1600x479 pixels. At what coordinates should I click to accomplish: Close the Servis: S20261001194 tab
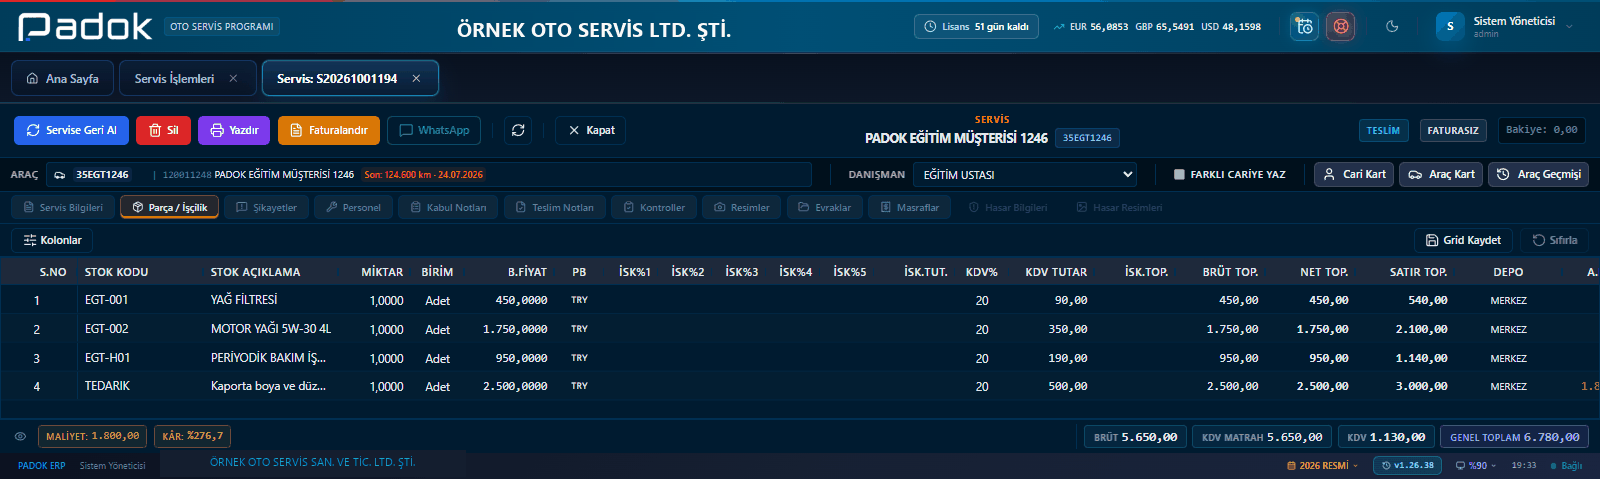(416, 78)
